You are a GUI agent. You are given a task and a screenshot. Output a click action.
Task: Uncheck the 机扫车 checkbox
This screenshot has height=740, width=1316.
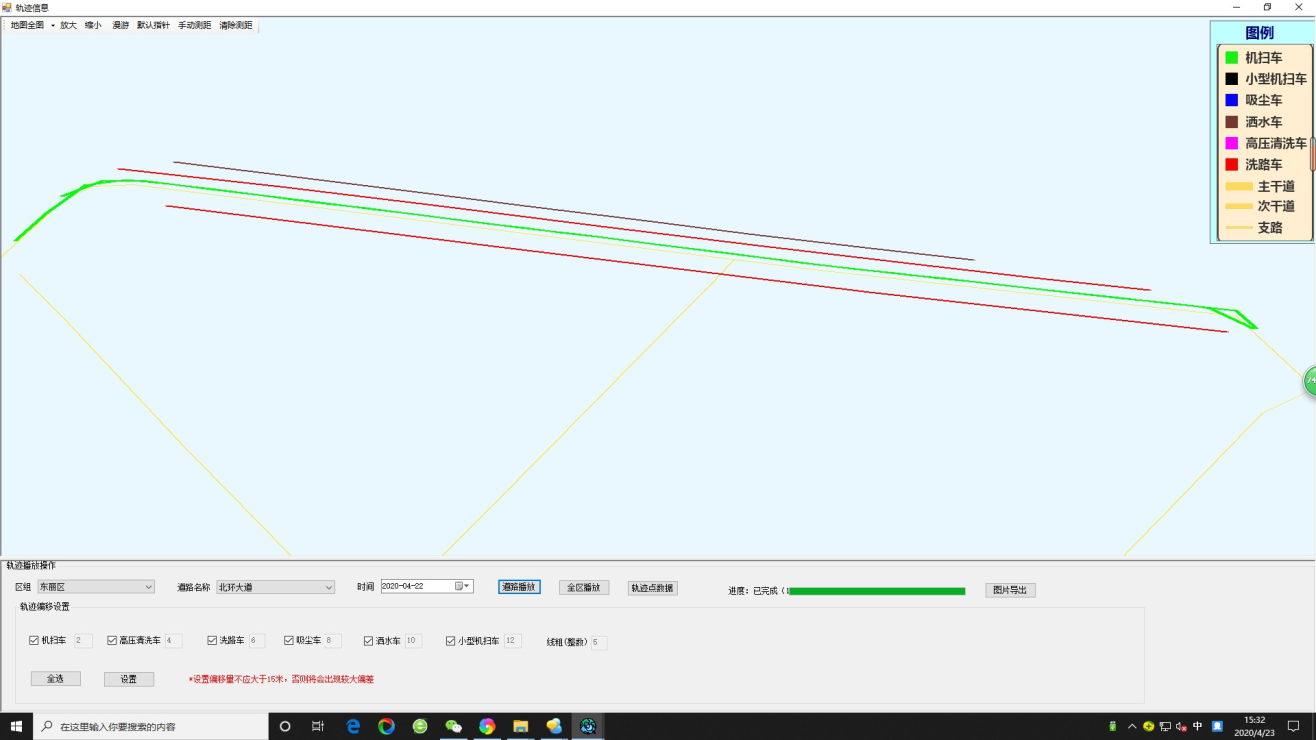[34, 640]
